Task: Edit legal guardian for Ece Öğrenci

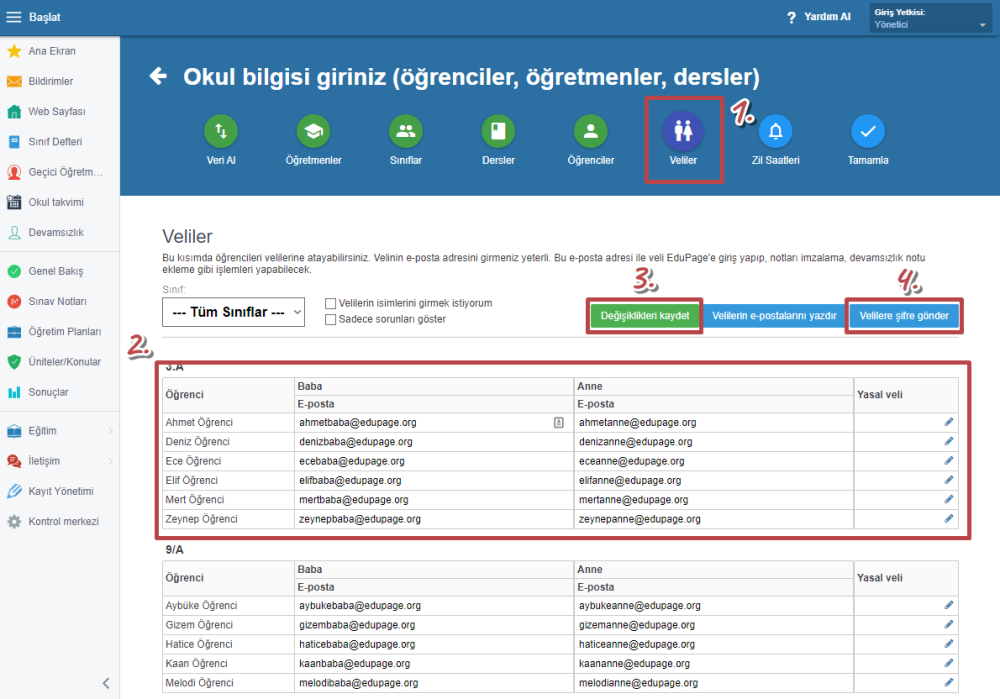Action: pyautogui.click(x=949, y=460)
